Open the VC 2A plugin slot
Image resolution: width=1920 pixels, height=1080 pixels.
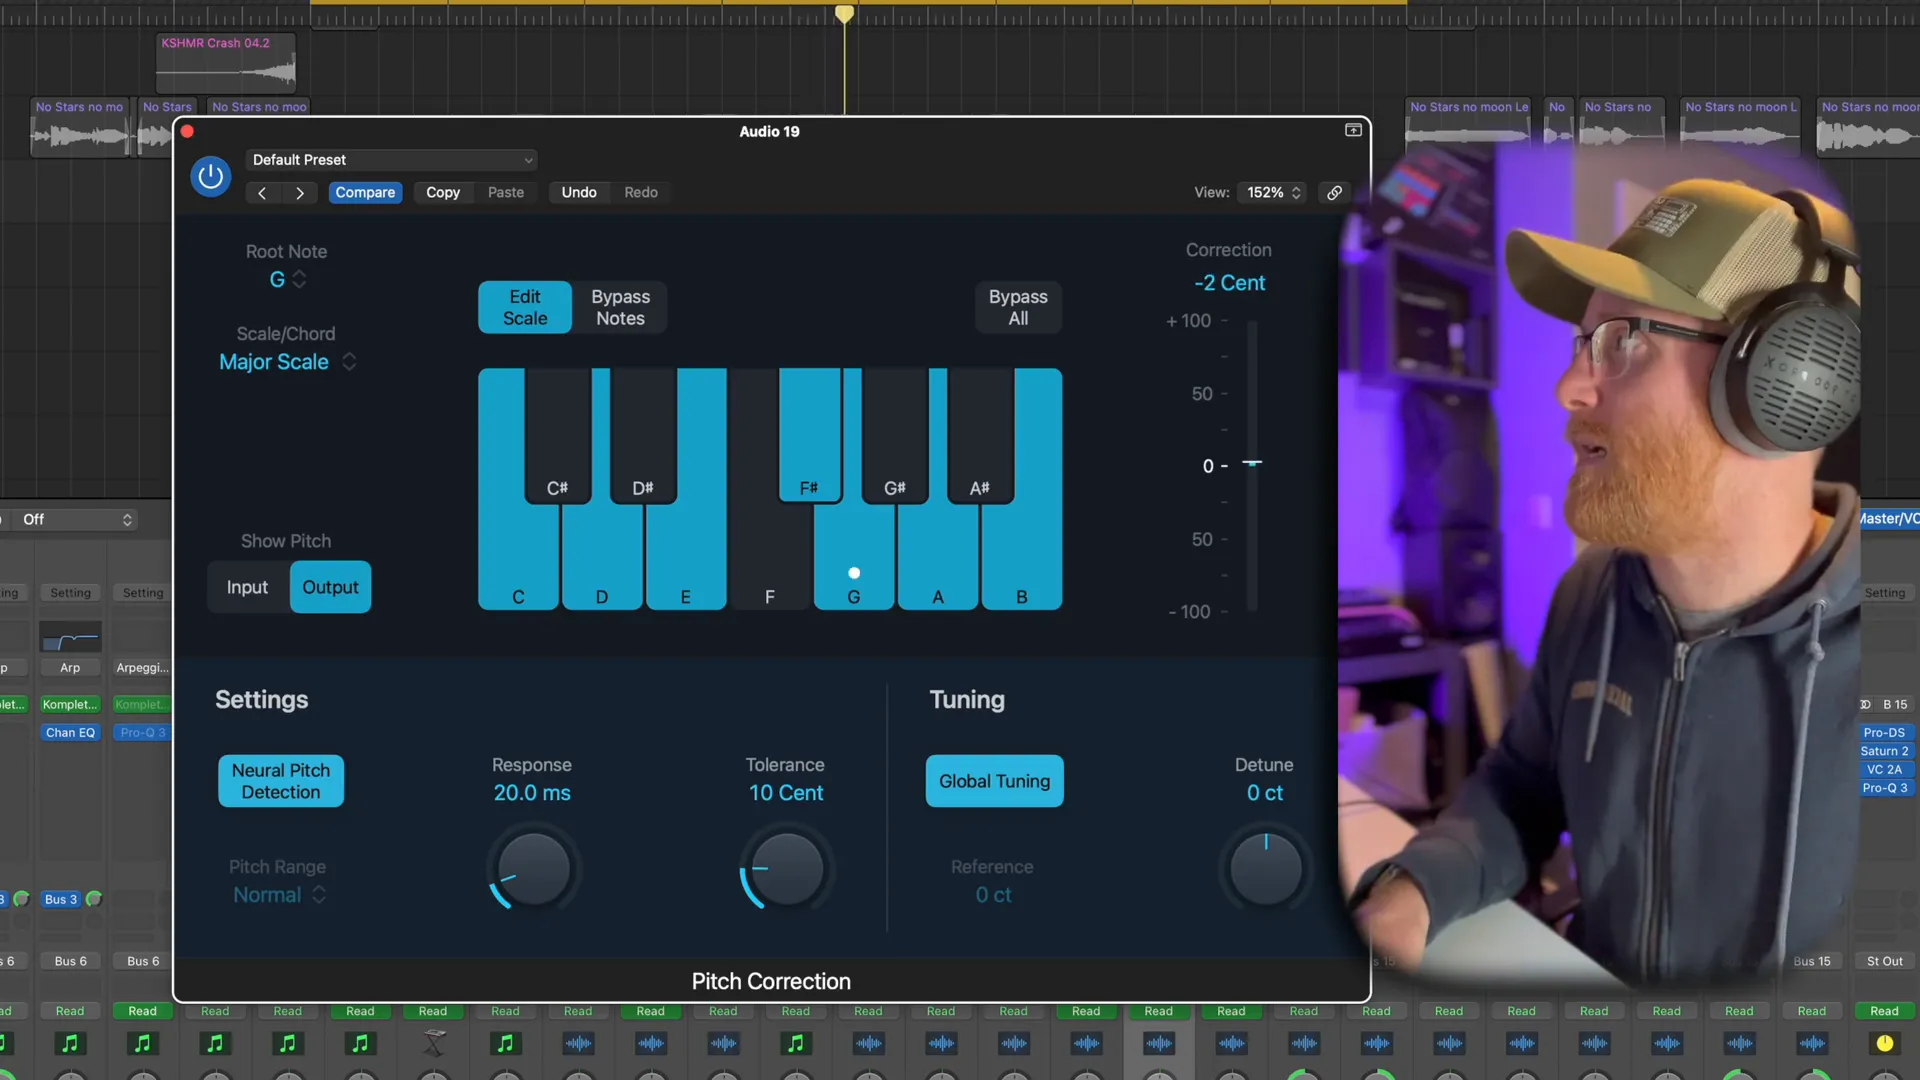coord(1884,769)
